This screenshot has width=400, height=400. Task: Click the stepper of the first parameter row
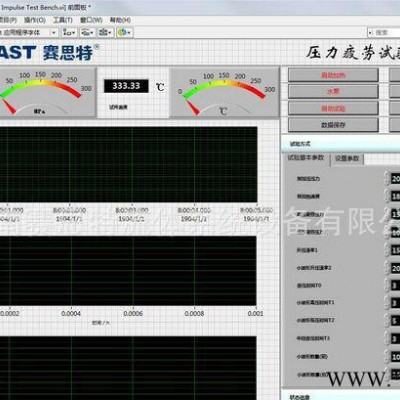tap(387, 178)
